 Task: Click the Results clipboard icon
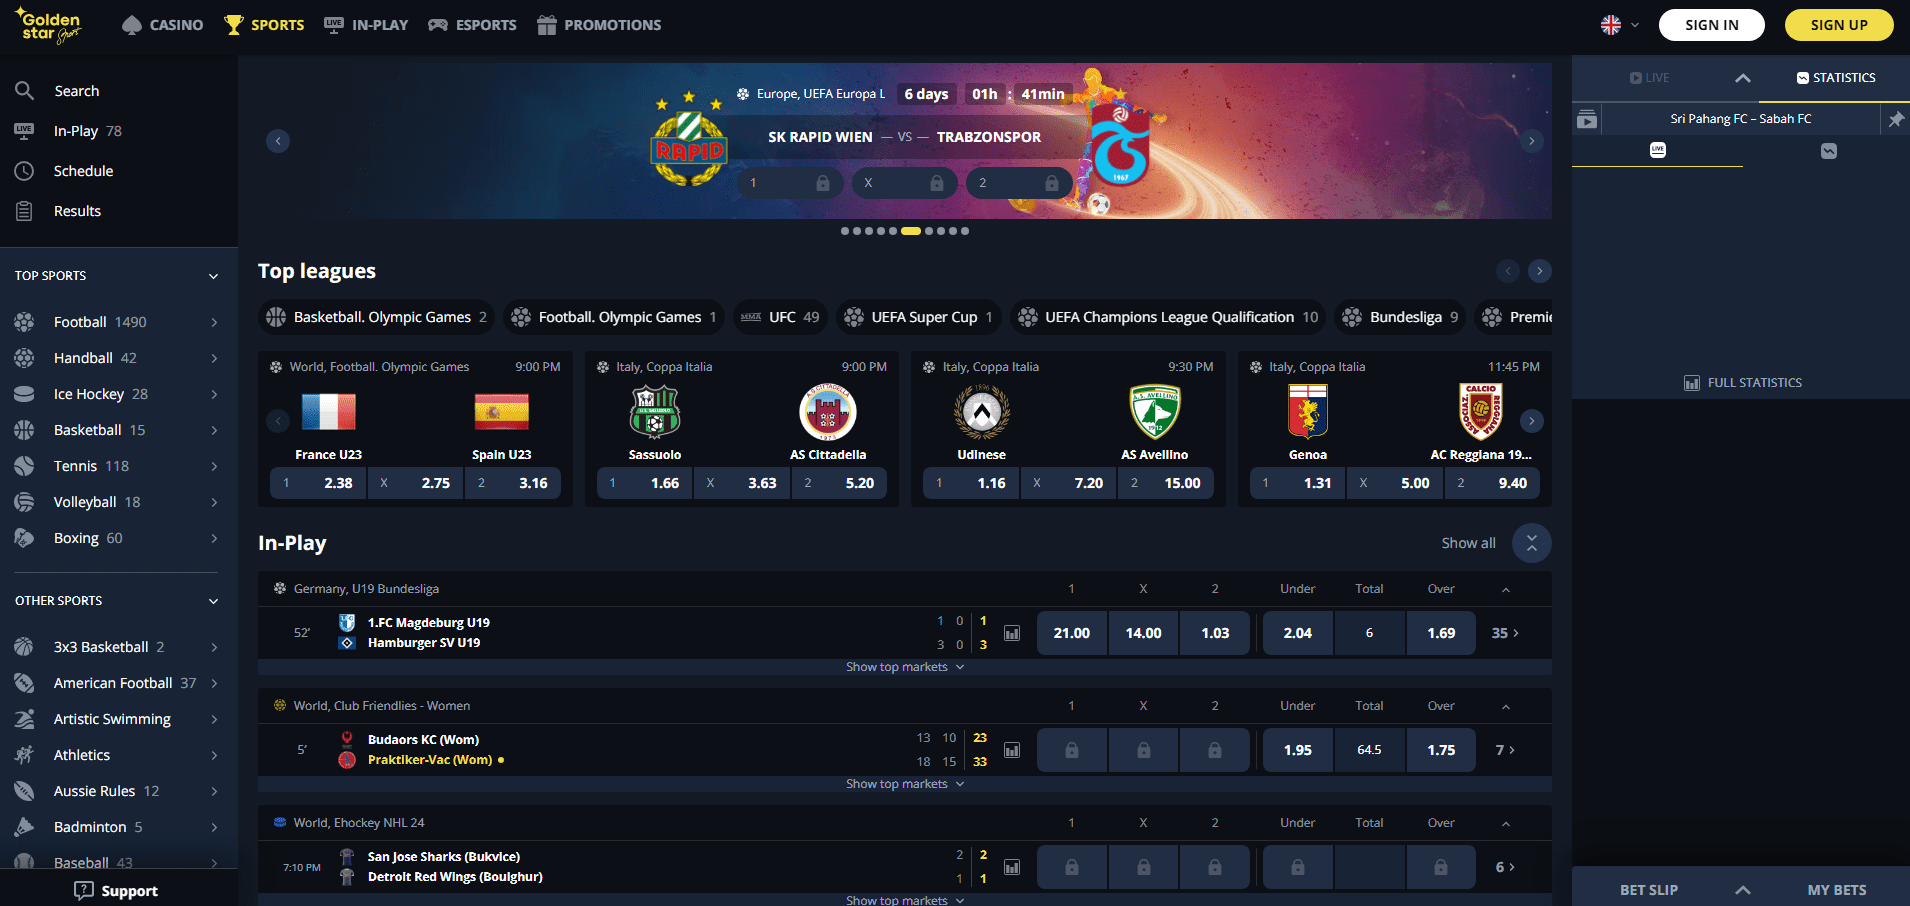click(x=25, y=211)
